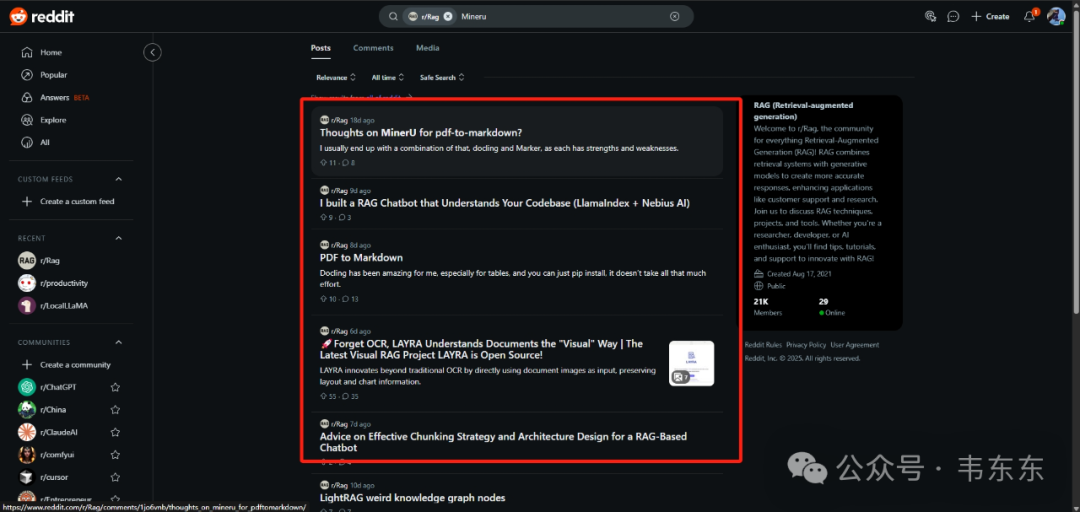Click r/Rag label above MinerU post
This screenshot has height=512, width=1080.
(x=340, y=121)
